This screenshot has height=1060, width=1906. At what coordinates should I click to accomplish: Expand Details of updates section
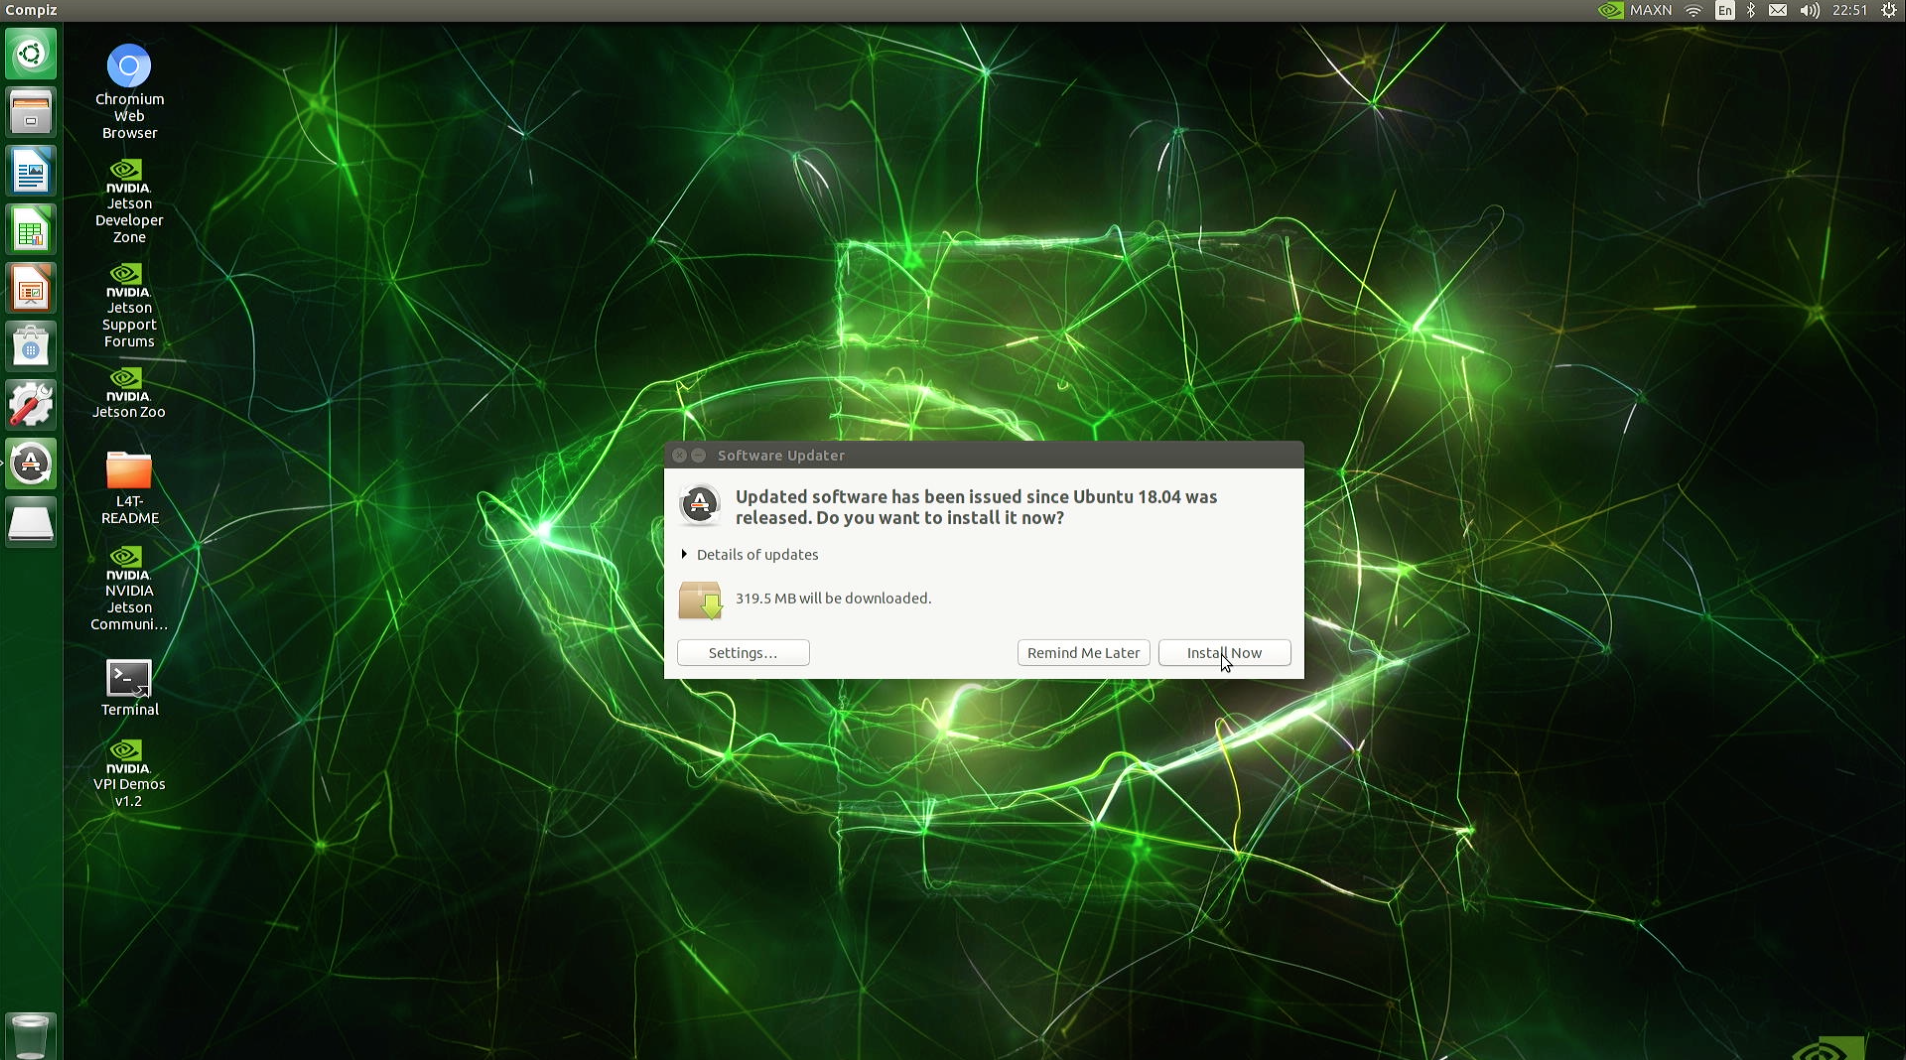749,555
